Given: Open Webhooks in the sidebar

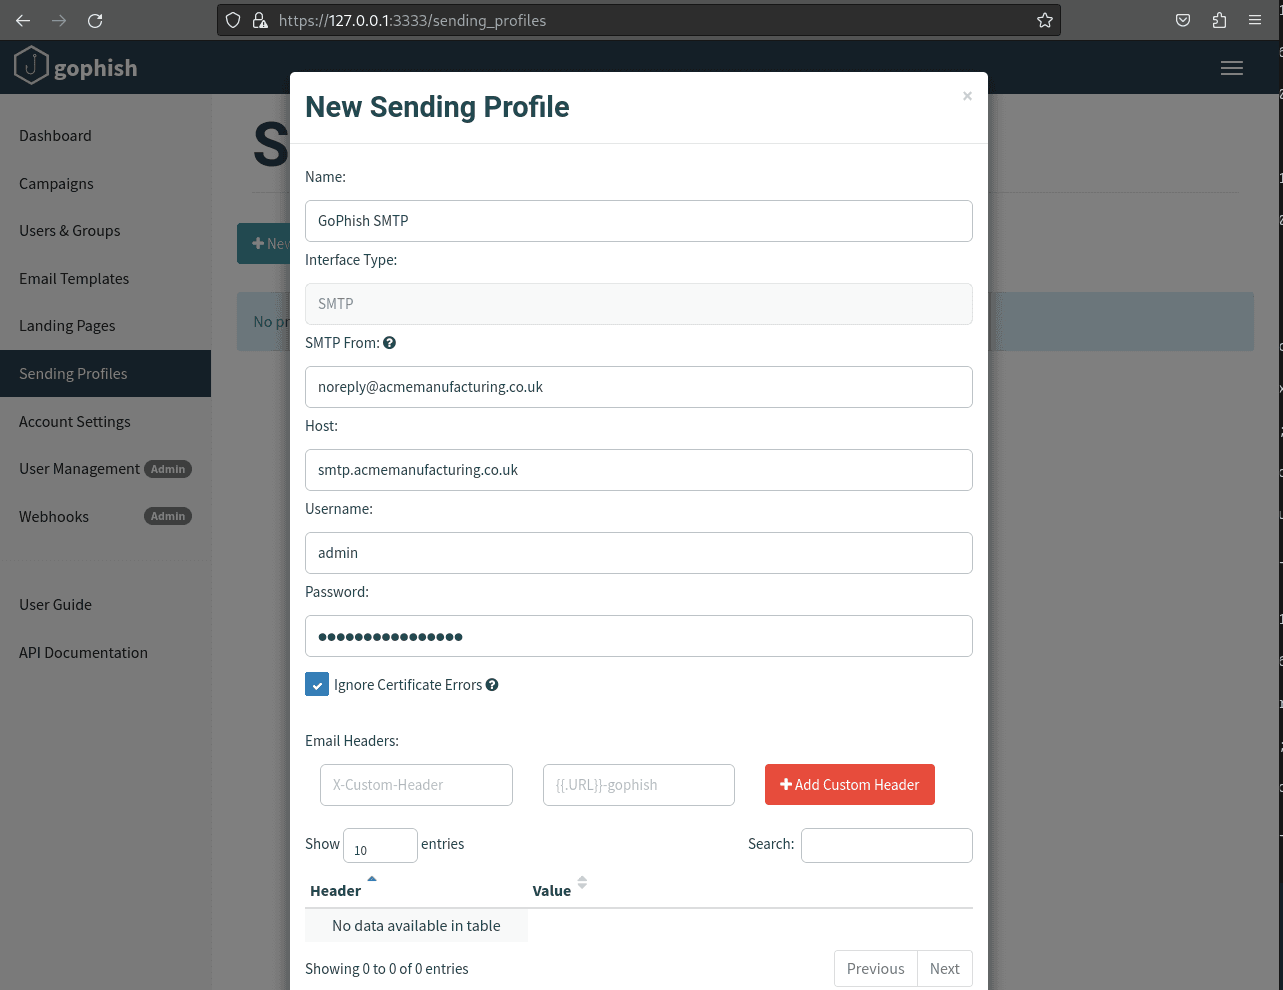Looking at the screenshot, I should 54,517.
